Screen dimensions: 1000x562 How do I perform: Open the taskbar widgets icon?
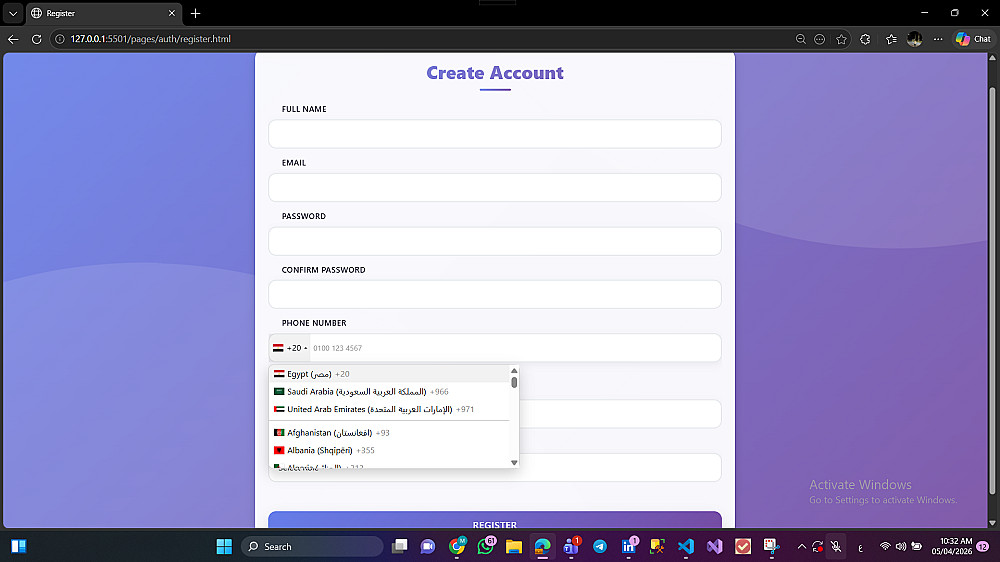pos(18,547)
